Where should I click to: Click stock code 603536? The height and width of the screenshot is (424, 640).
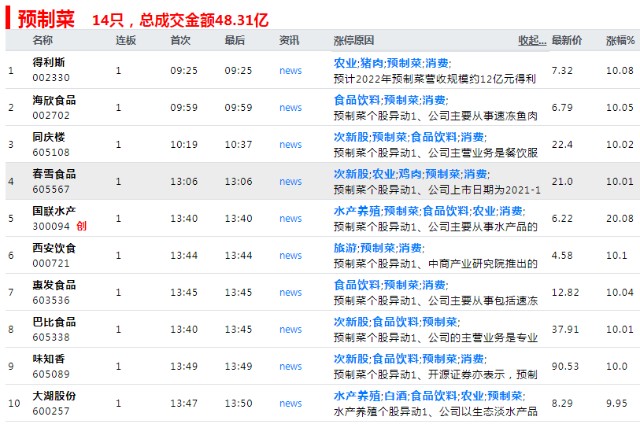pyautogui.click(x=51, y=300)
